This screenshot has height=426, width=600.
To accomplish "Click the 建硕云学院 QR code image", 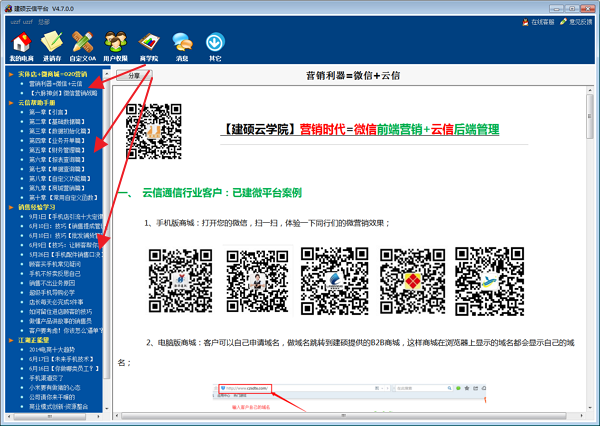I will 154,131.
